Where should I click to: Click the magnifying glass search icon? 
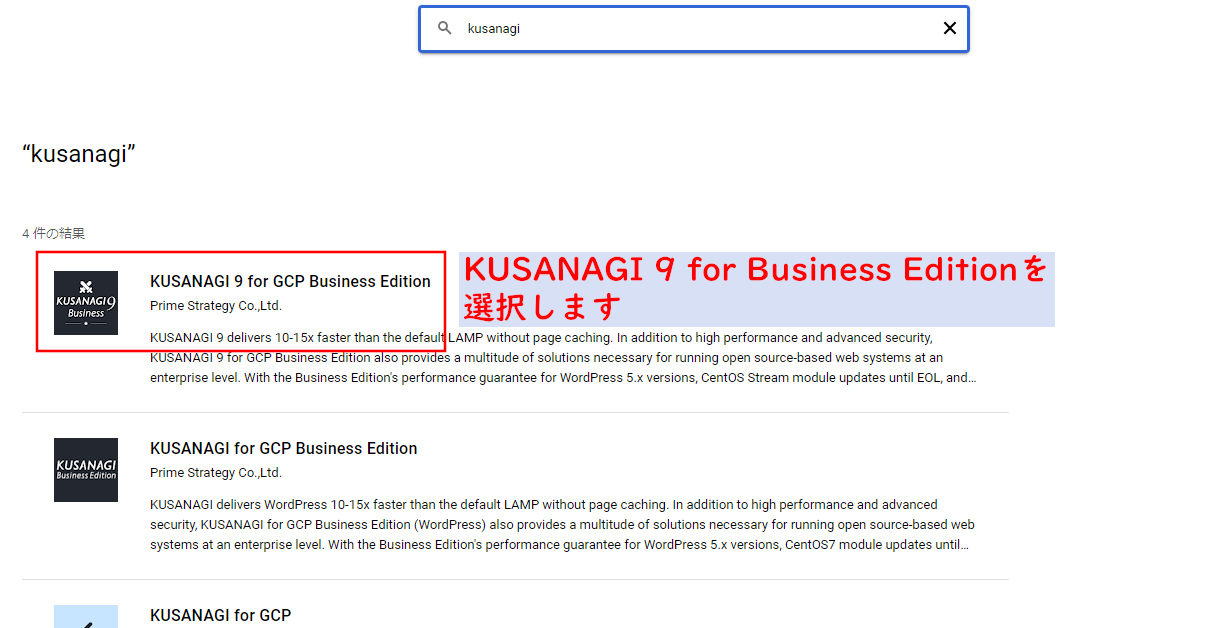click(445, 28)
